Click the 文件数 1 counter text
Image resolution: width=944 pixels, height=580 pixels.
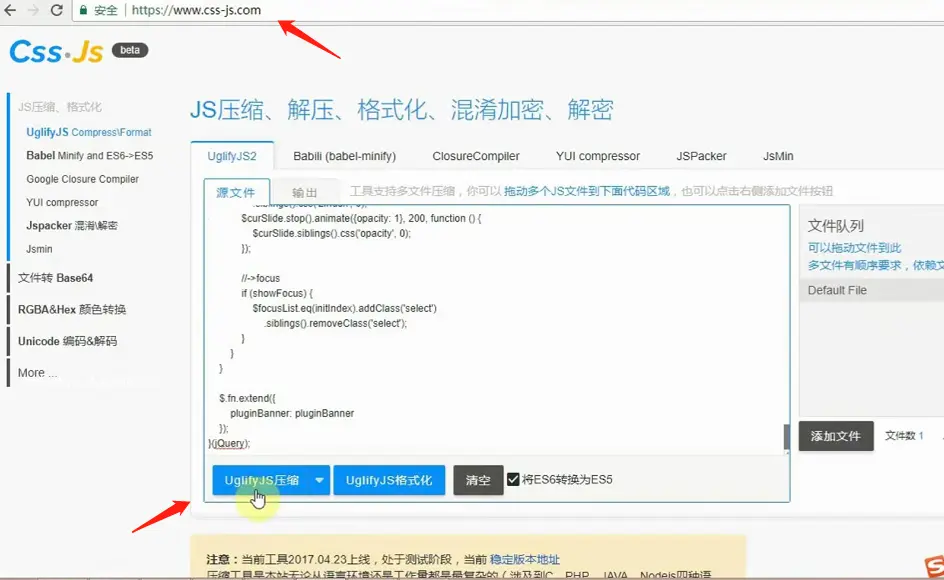coord(904,435)
